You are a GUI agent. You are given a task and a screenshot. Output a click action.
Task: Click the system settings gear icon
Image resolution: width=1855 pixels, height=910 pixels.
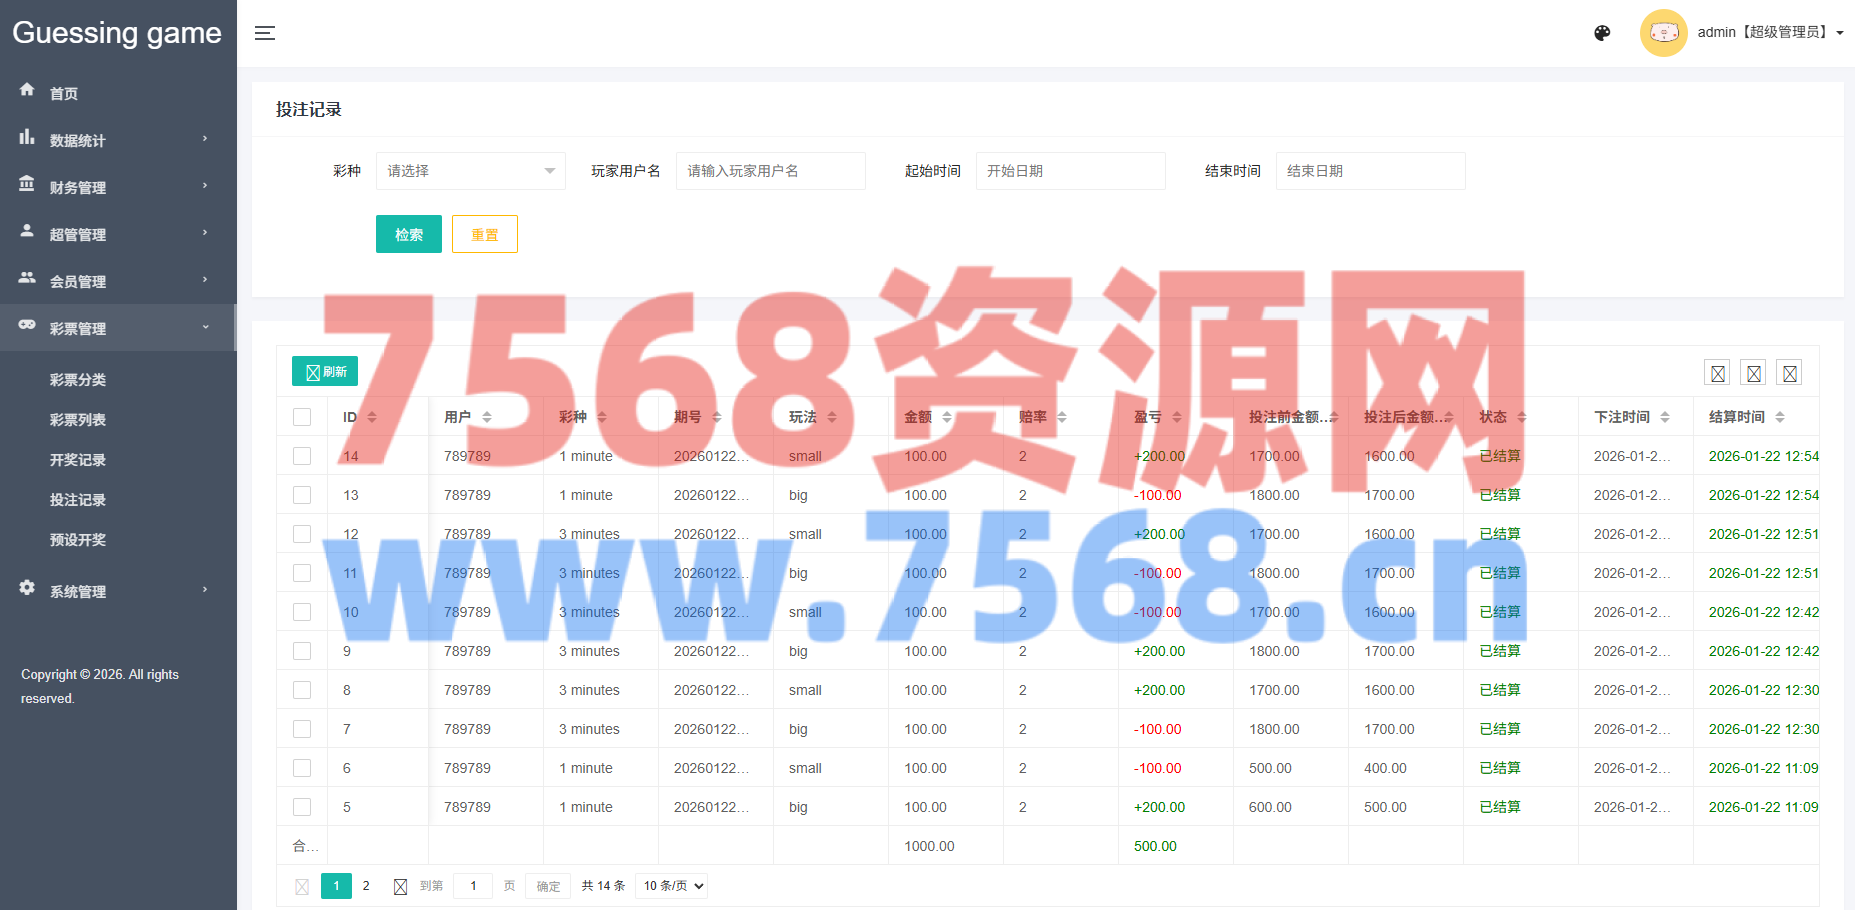tap(27, 588)
